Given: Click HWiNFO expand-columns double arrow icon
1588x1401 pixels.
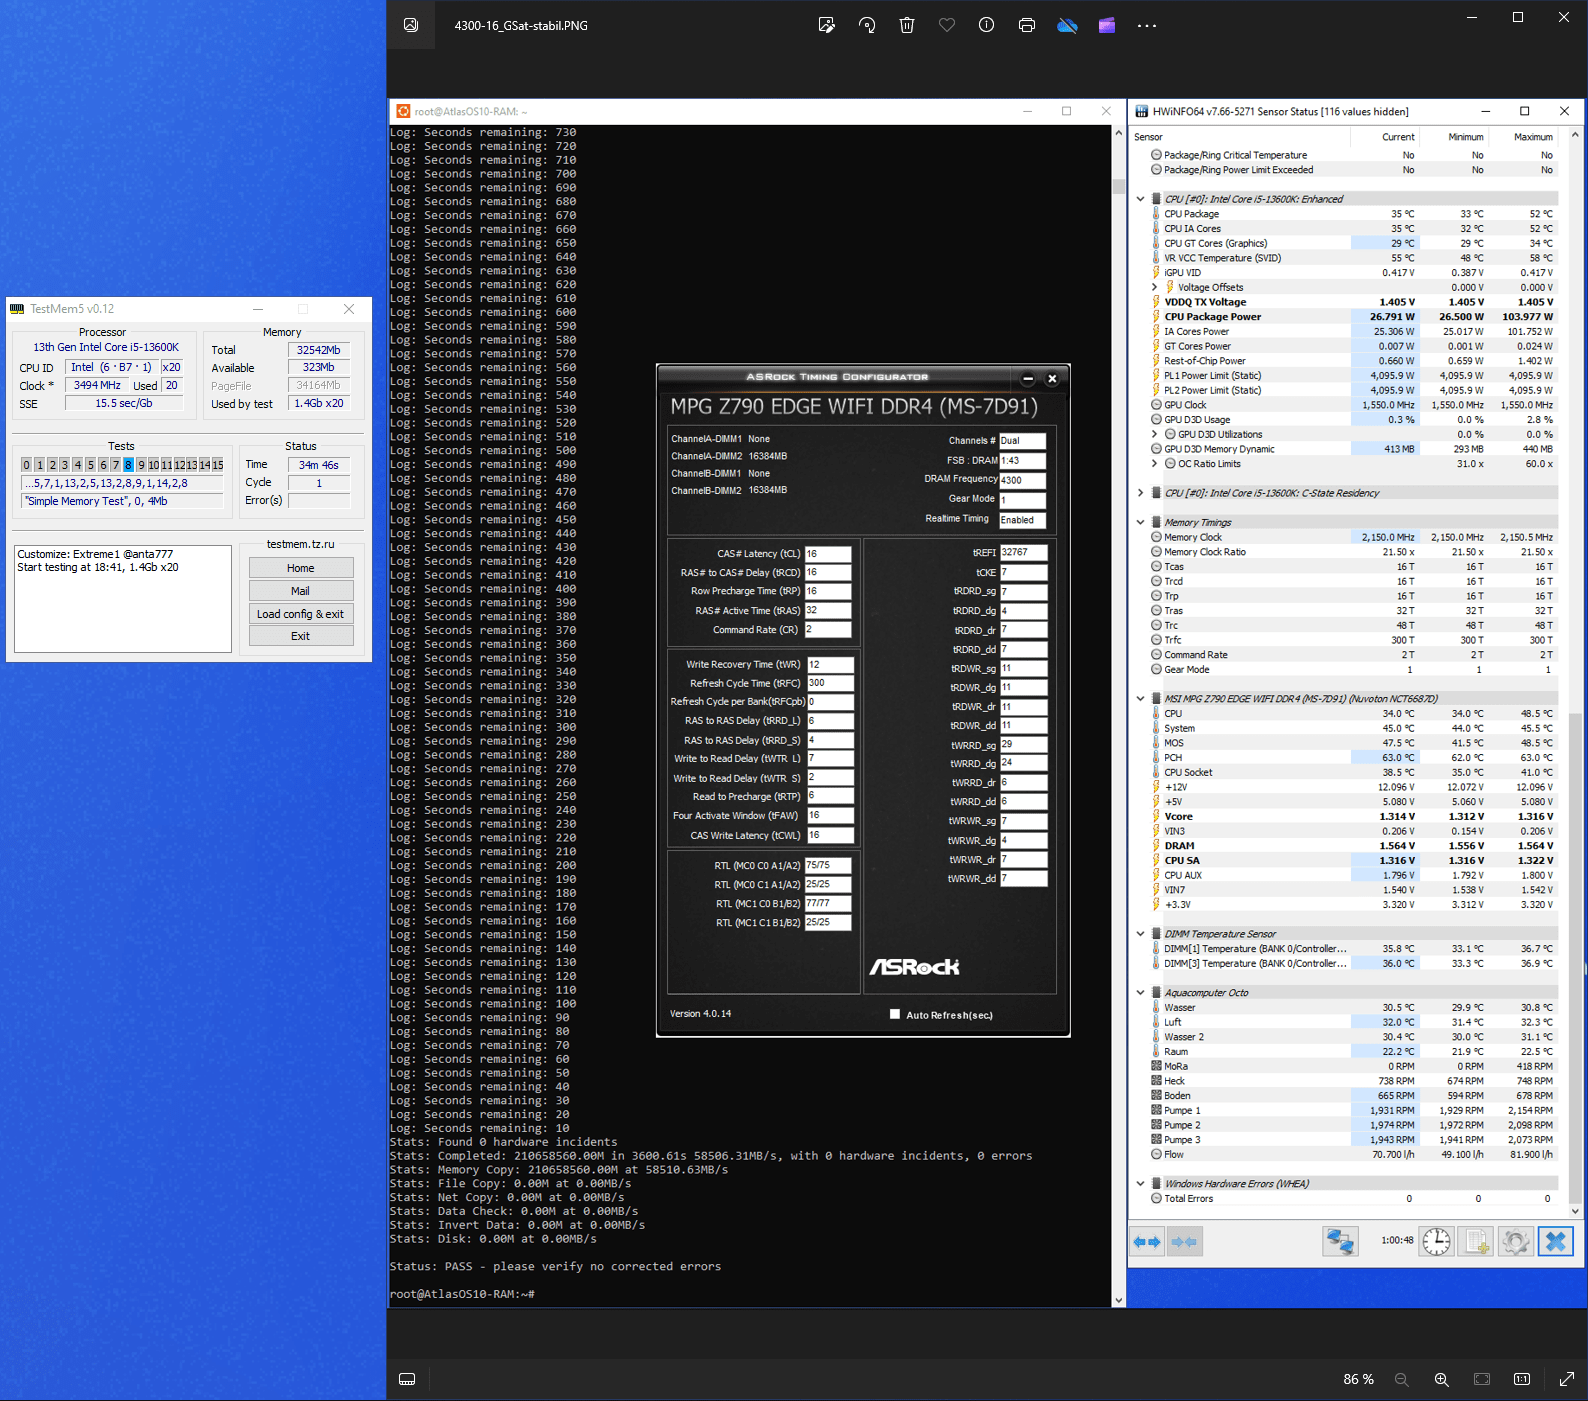Looking at the screenshot, I should (1147, 1241).
